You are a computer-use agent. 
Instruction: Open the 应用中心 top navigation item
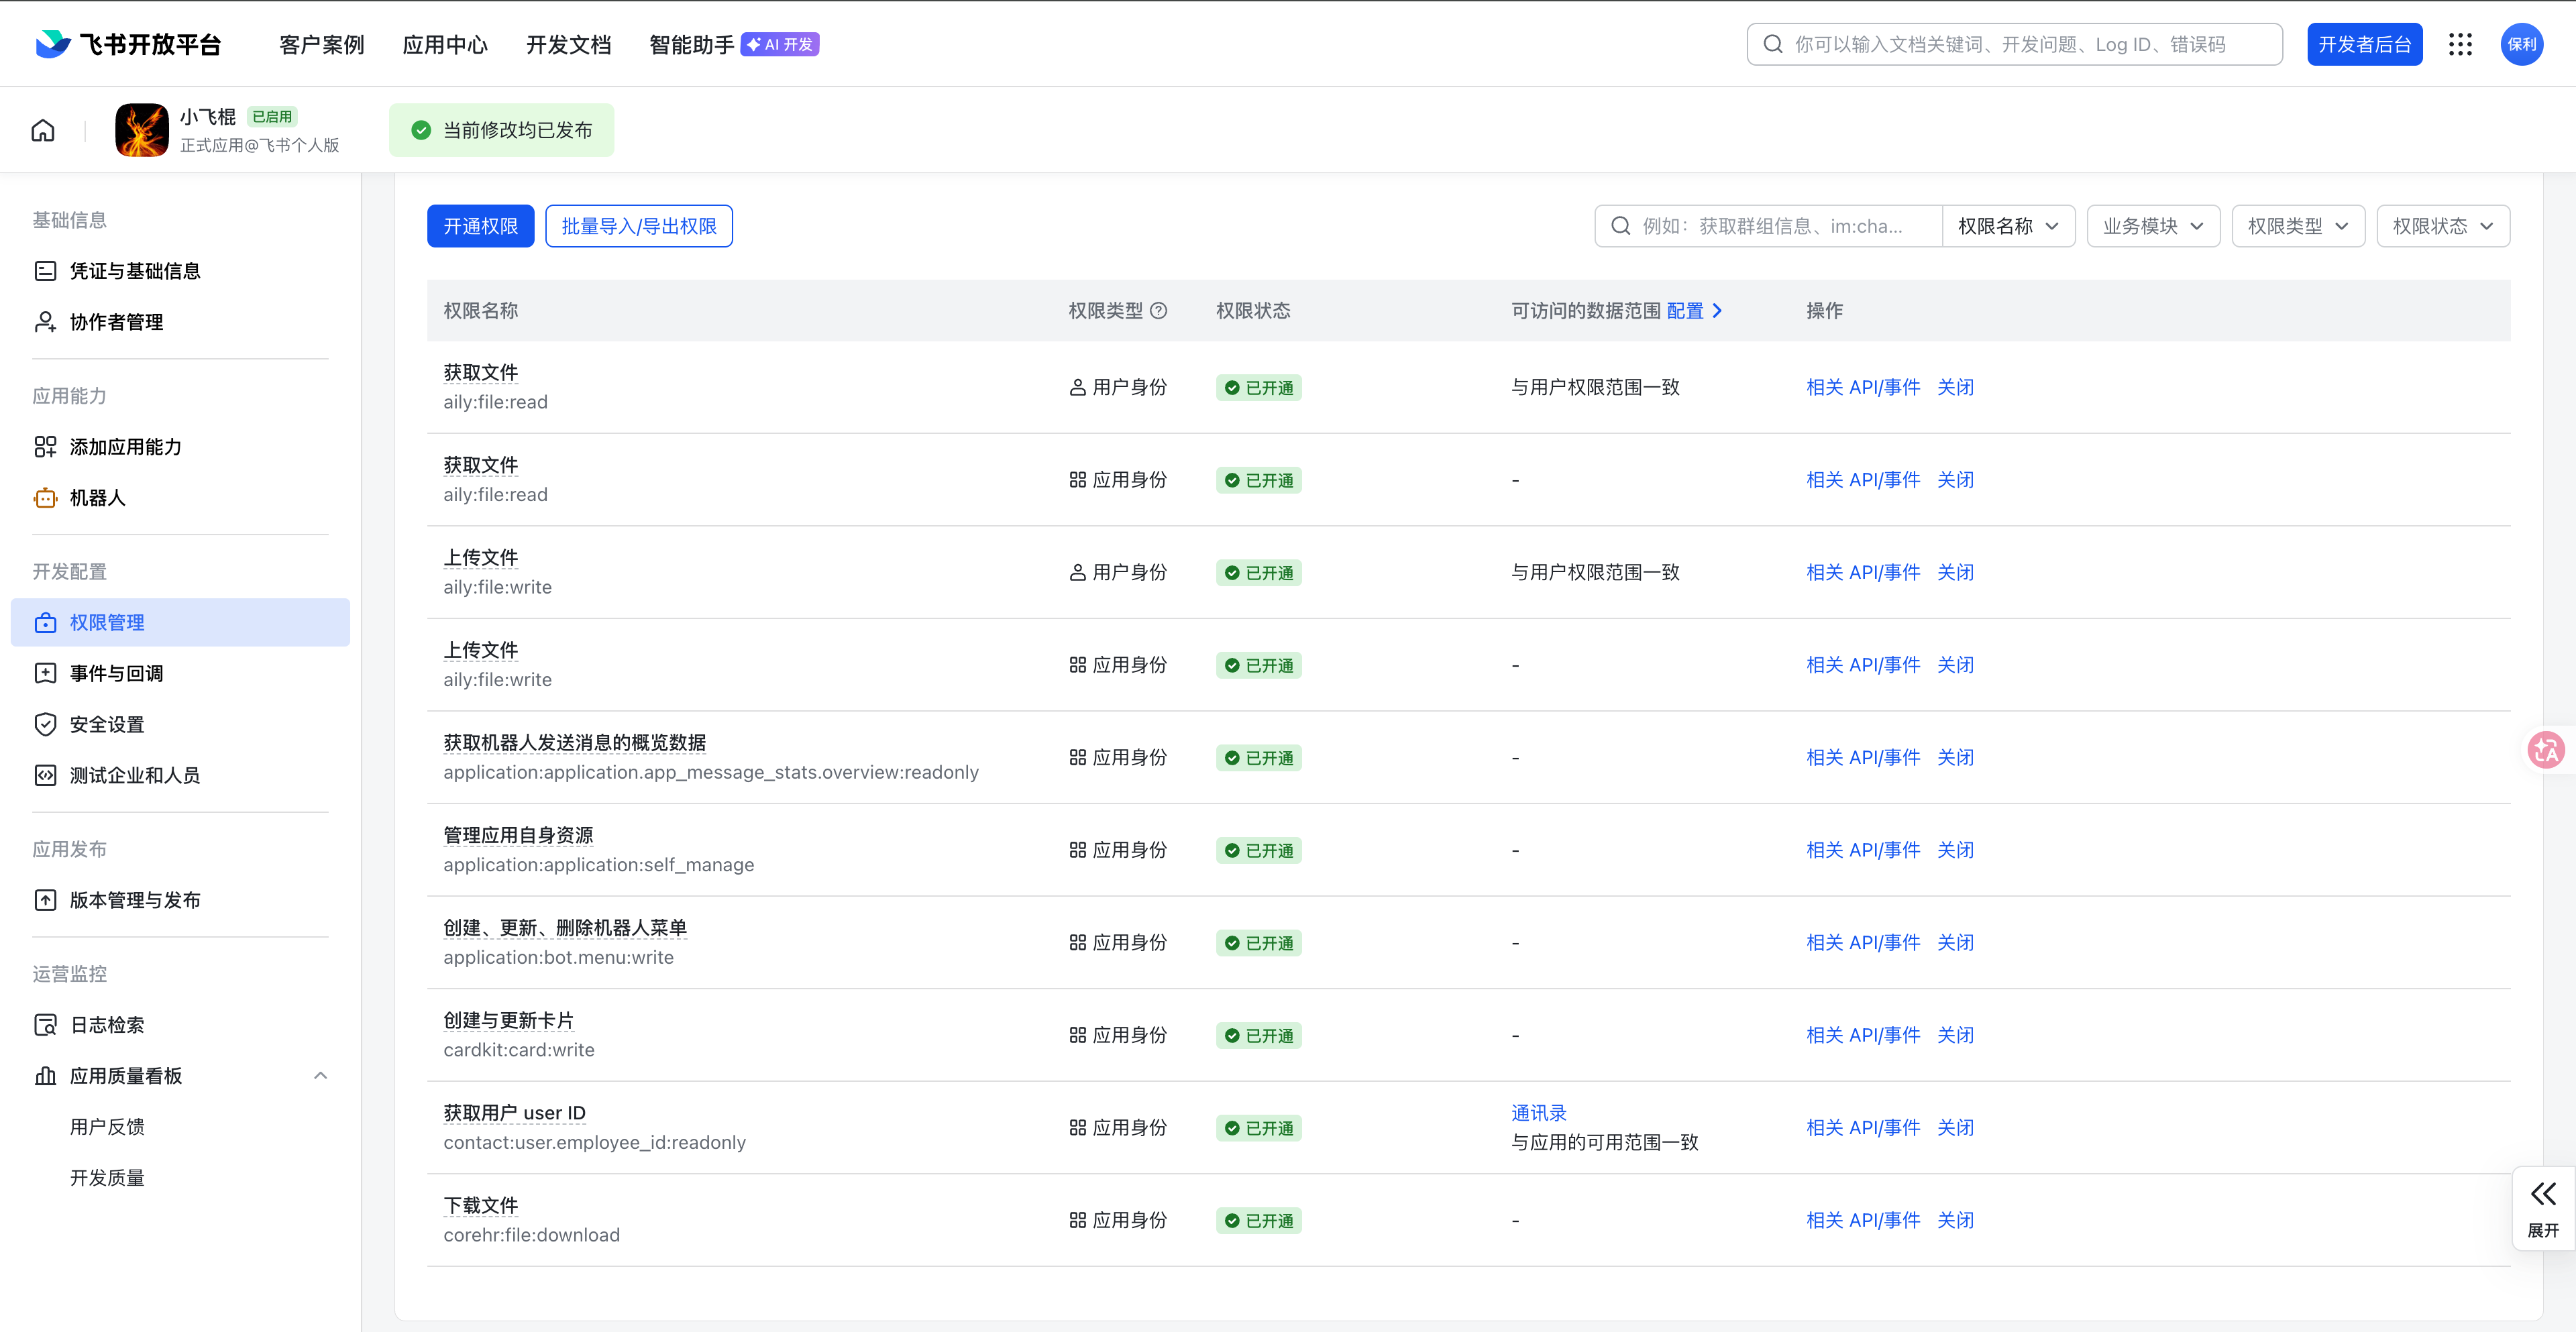445,44
